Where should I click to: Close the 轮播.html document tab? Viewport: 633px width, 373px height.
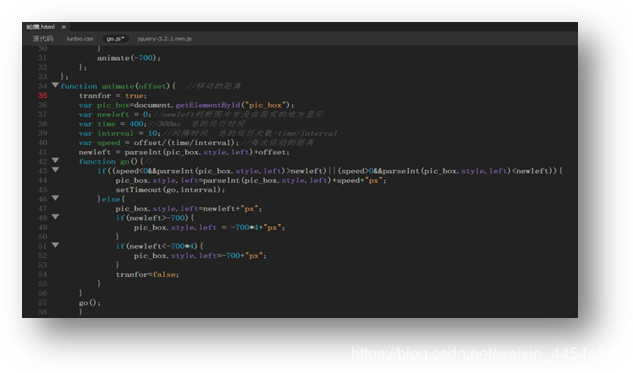click(x=64, y=27)
